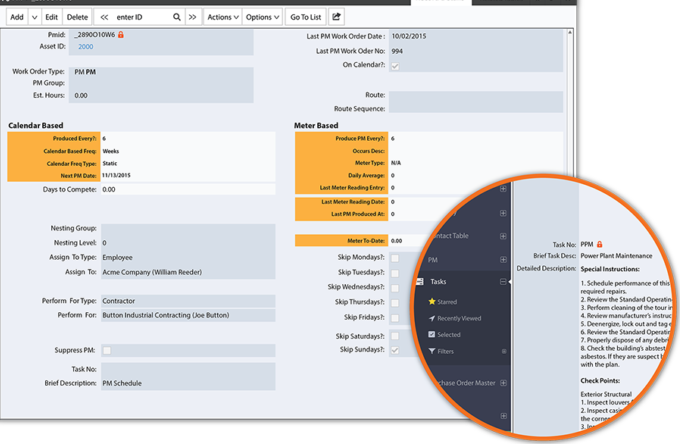
Task: Click the Recently Viewed arrow icon
Action: click(x=432, y=318)
